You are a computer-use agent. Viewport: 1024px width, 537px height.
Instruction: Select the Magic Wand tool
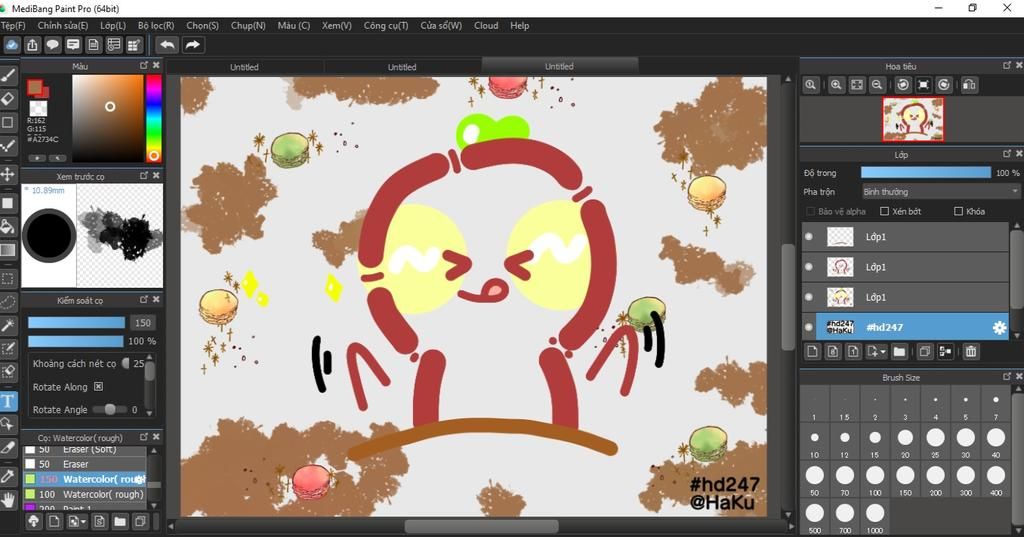8,325
